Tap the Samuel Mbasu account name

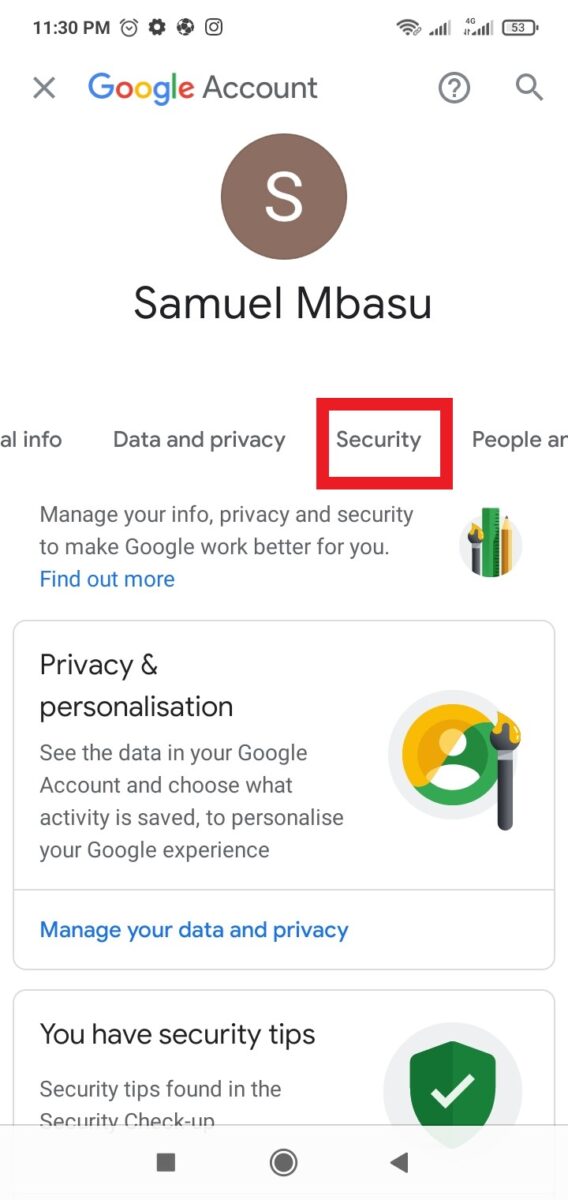click(x=283, y=303)
